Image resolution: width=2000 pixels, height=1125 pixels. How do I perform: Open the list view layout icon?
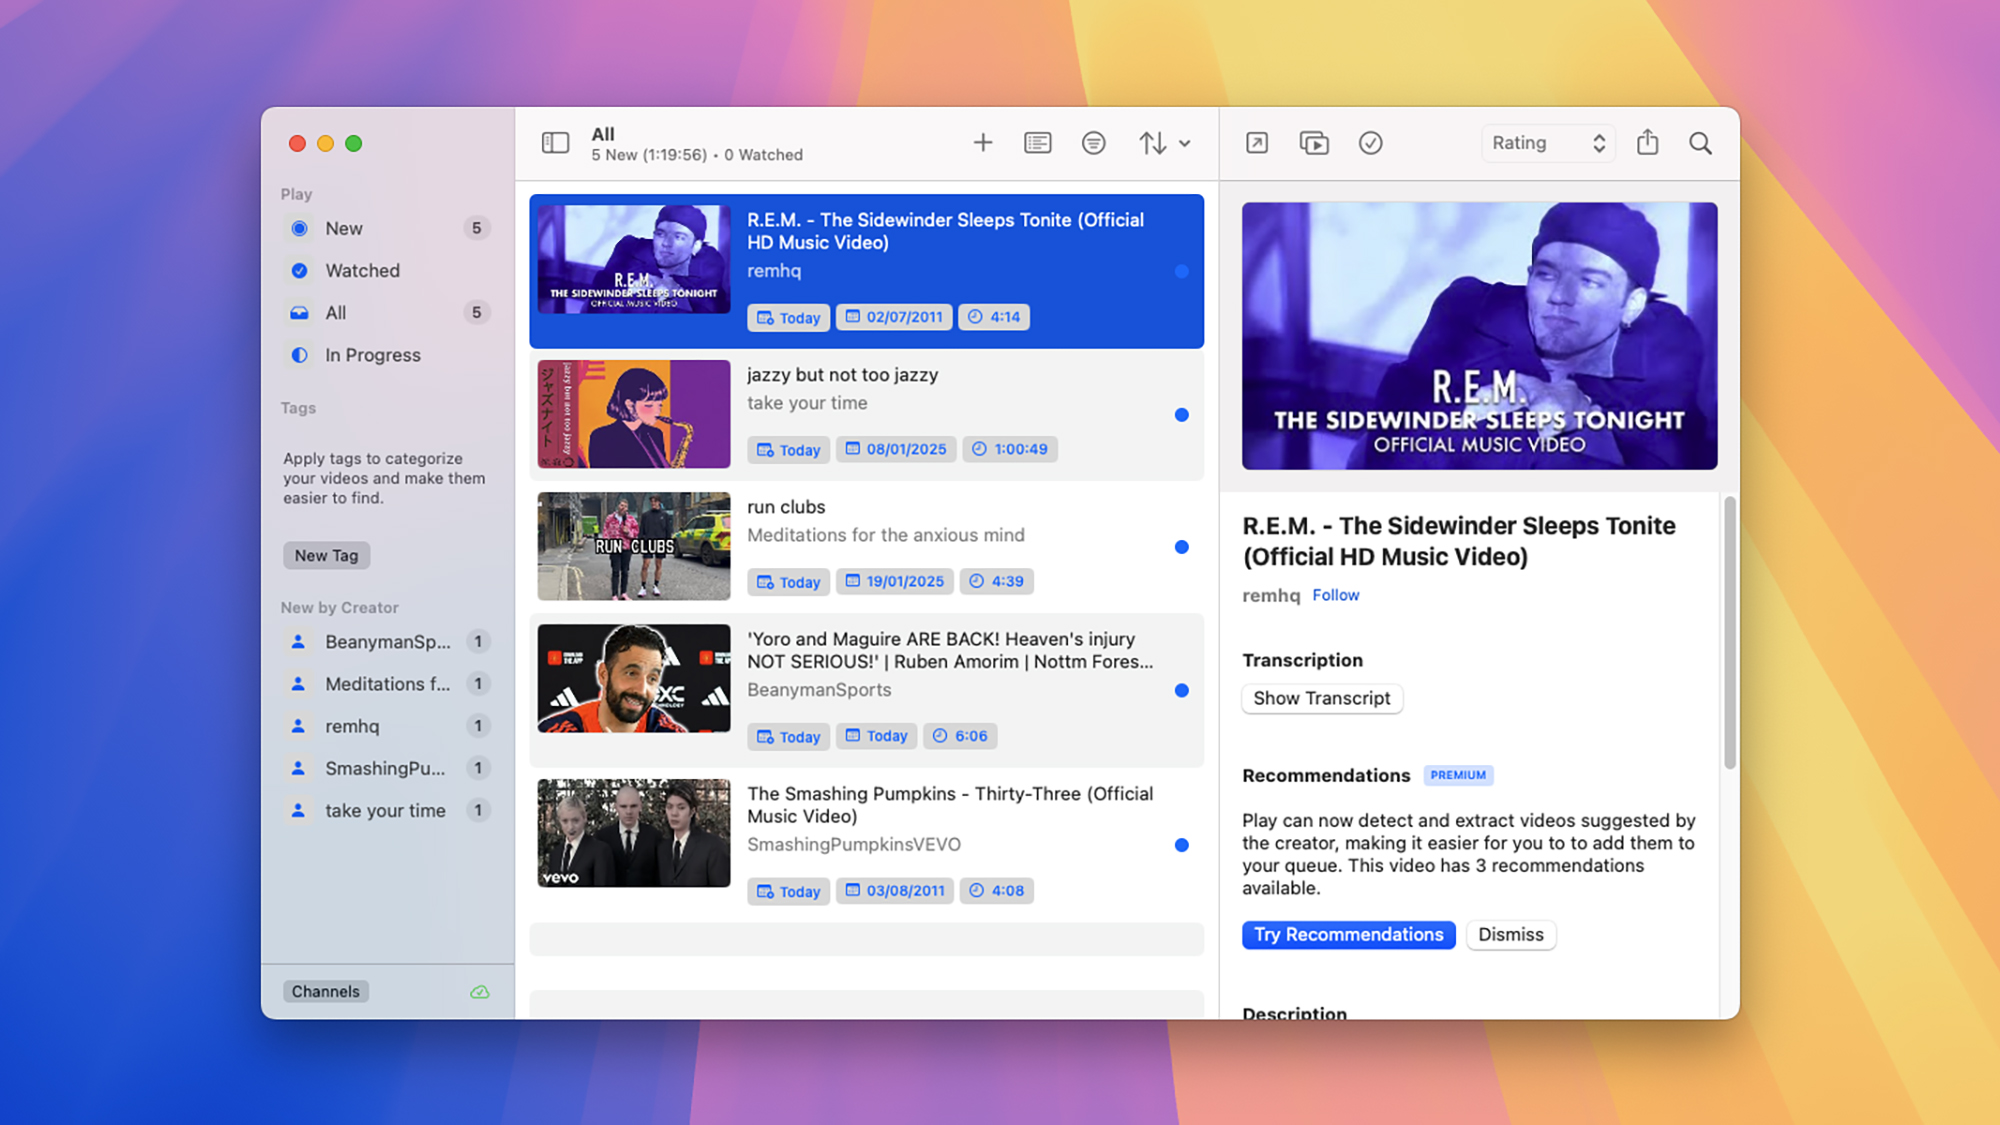(1037, 143)
